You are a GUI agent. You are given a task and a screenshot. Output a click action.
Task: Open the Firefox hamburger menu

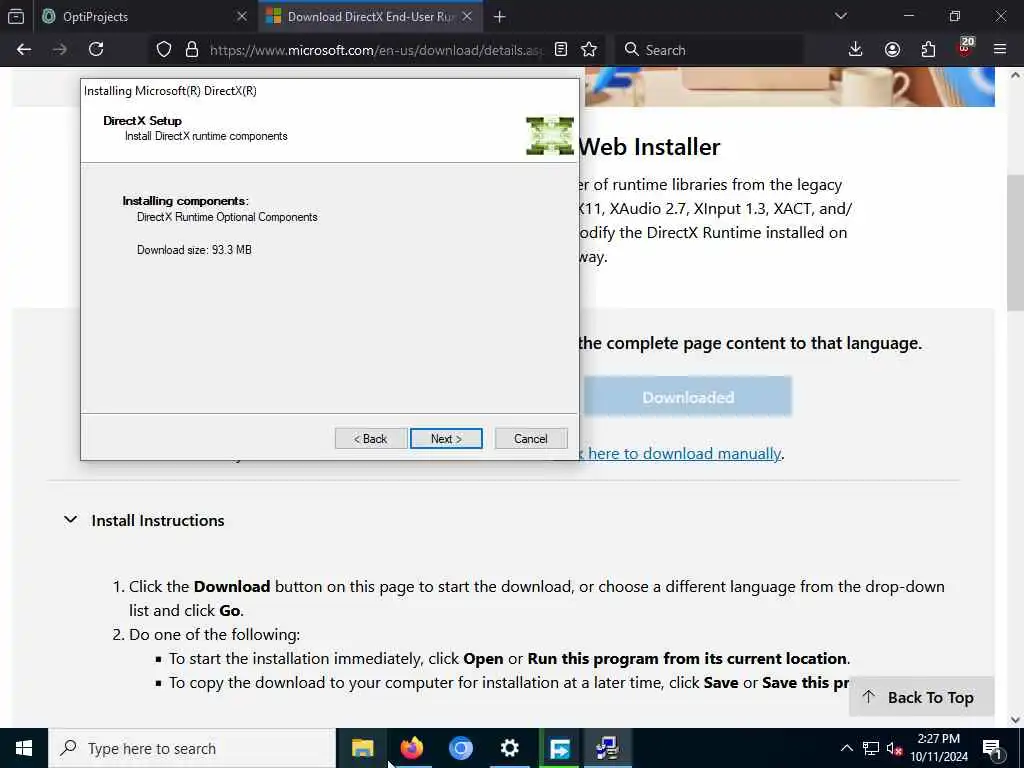999,50
